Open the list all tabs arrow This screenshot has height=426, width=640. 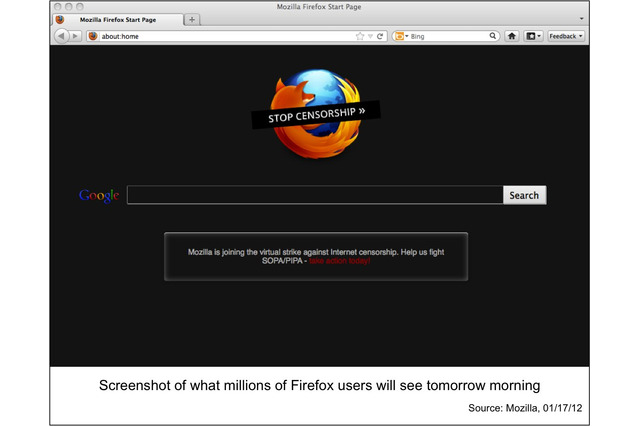point(581,19)
